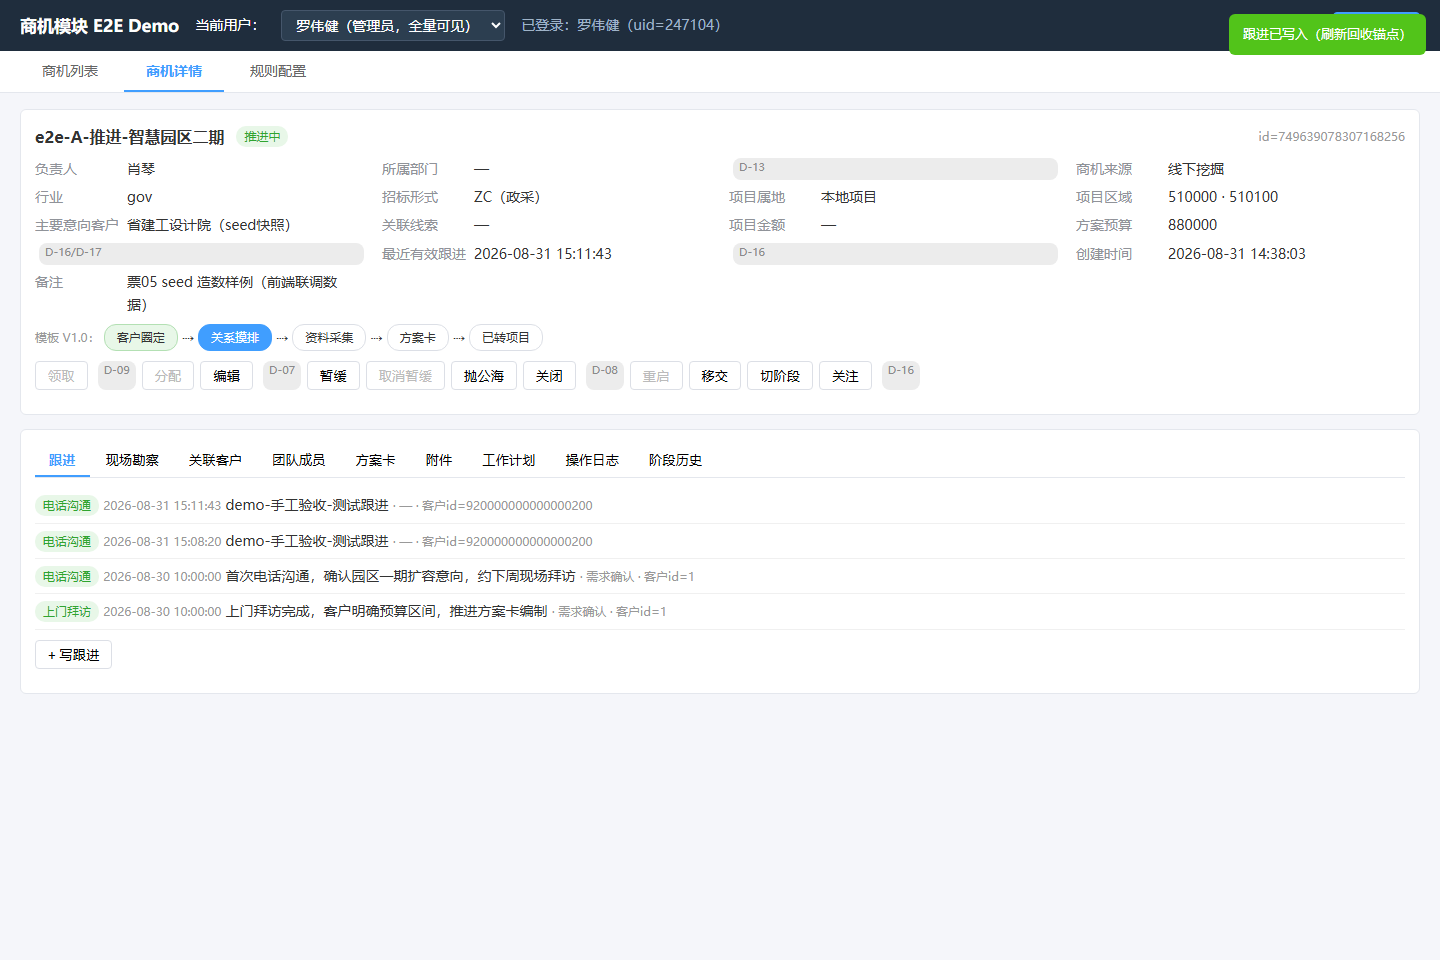
Task: Open 操作日志 sub-tab
Action: 592,460
